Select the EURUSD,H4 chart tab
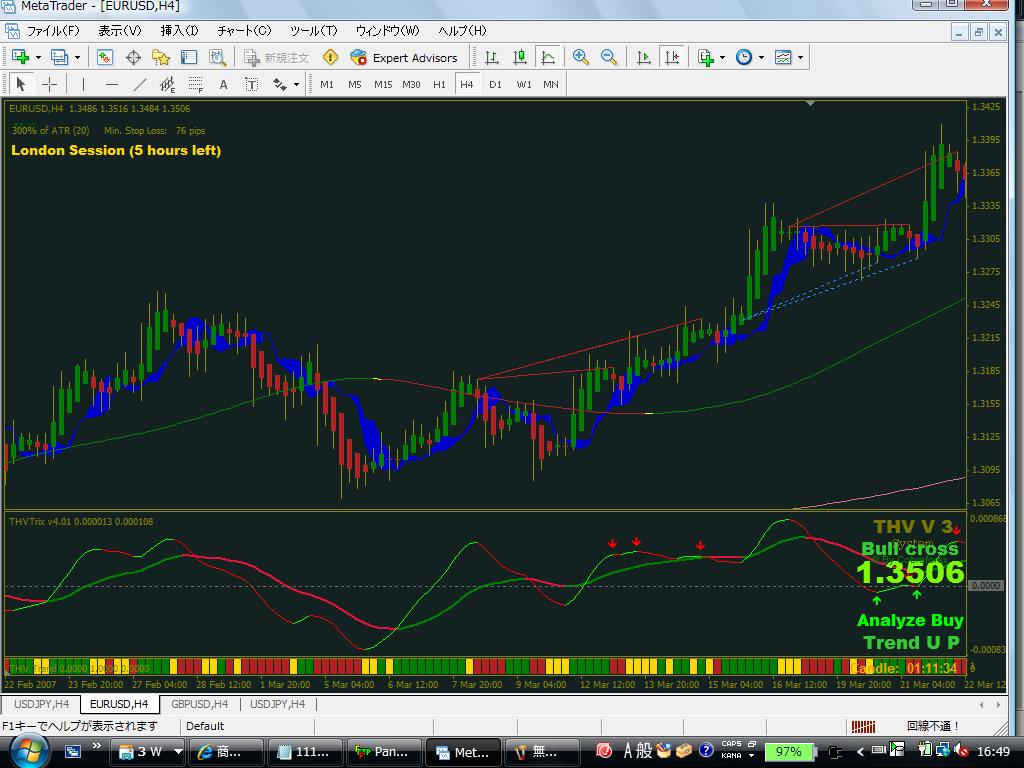Viewport: 1024px width, 768px height. (x=119, y=704)
